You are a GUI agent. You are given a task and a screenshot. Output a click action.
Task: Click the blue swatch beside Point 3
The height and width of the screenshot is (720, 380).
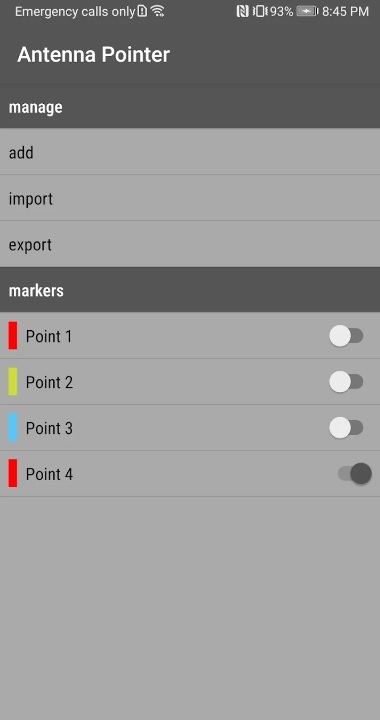[13, 428]
